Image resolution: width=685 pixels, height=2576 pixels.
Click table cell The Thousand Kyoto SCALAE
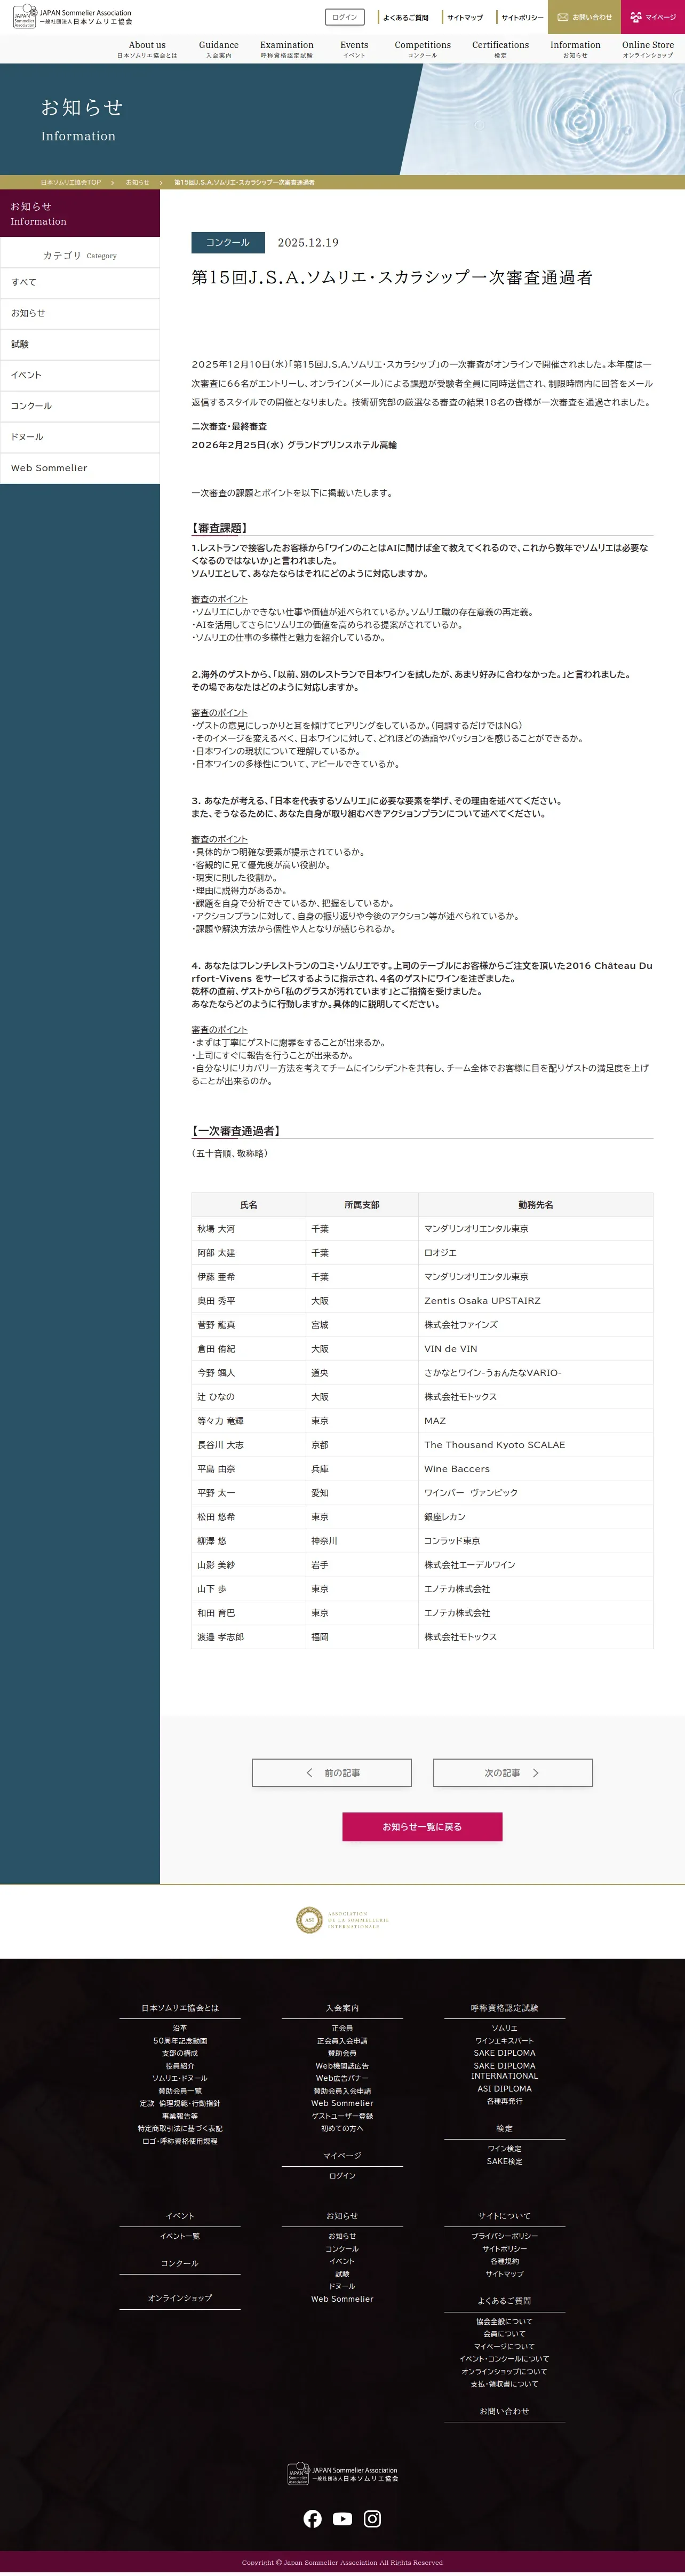535,1444
